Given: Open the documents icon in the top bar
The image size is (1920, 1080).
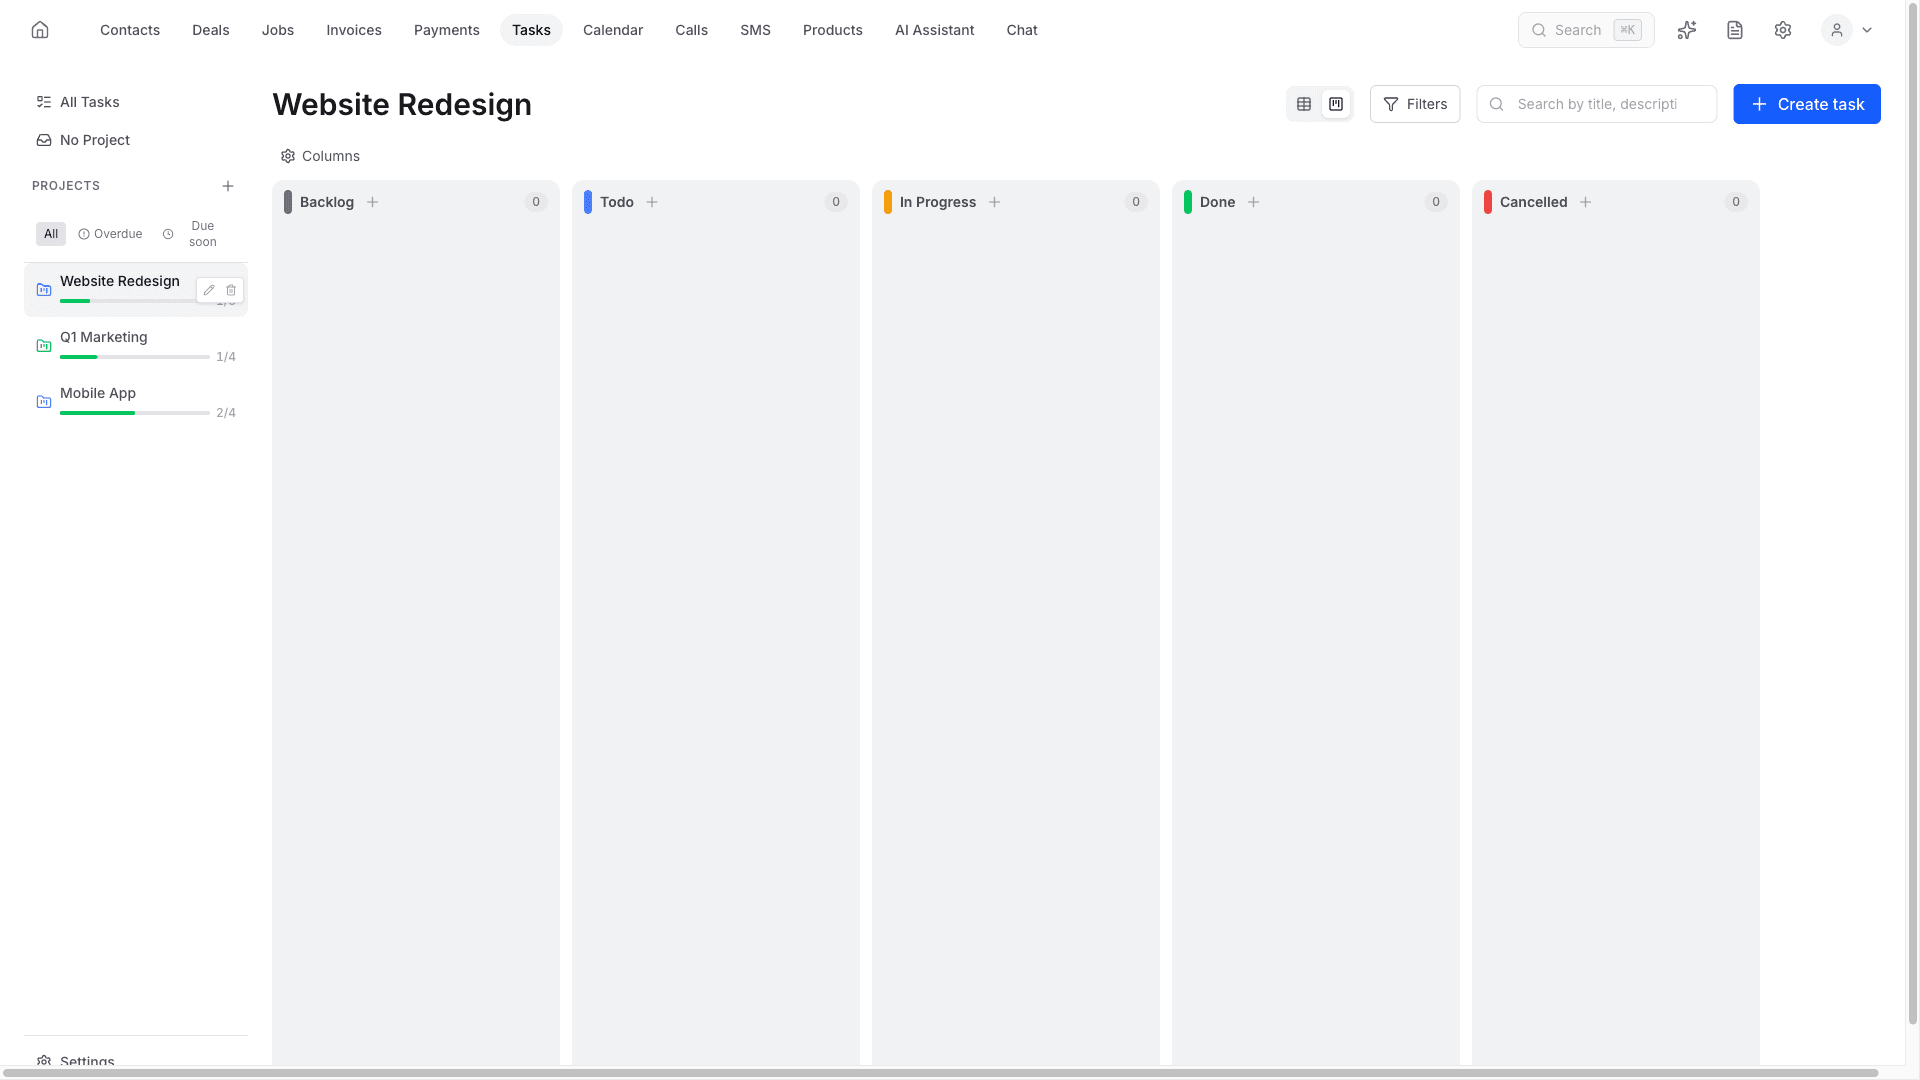Looking at the screenshot, I should click(x=1735, y=30).
